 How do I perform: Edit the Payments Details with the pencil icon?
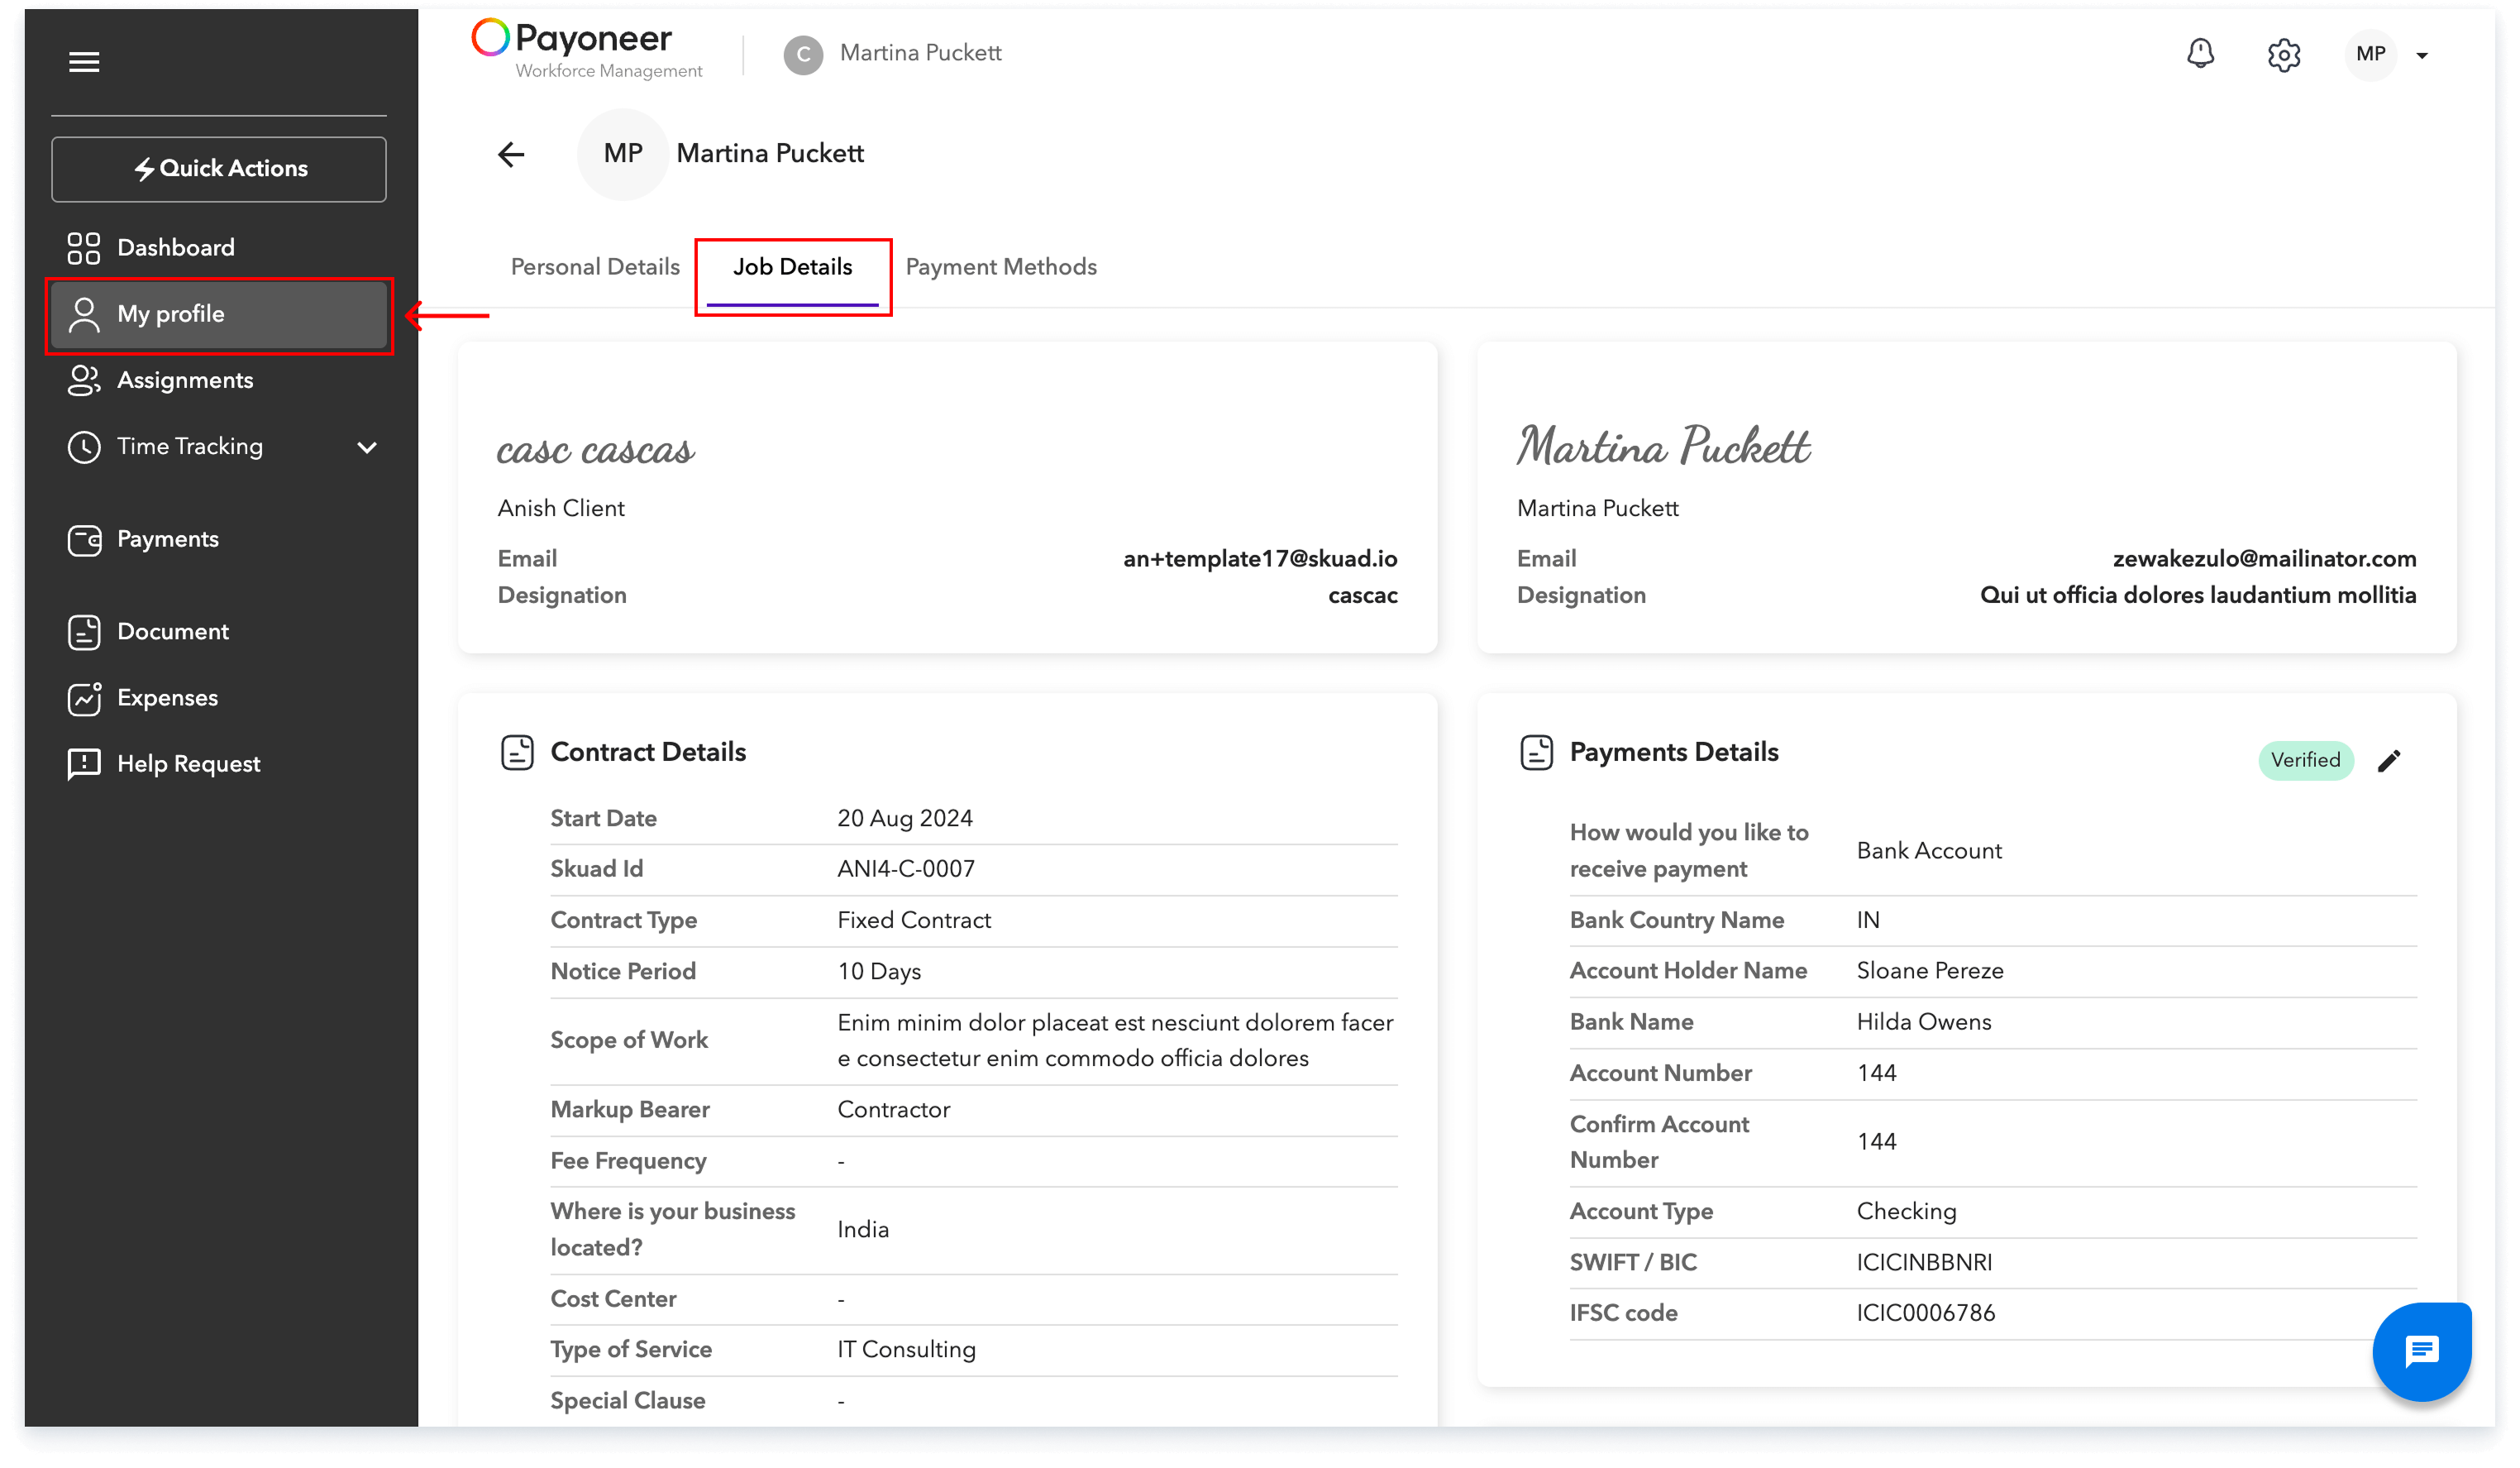click(2391, 760)
